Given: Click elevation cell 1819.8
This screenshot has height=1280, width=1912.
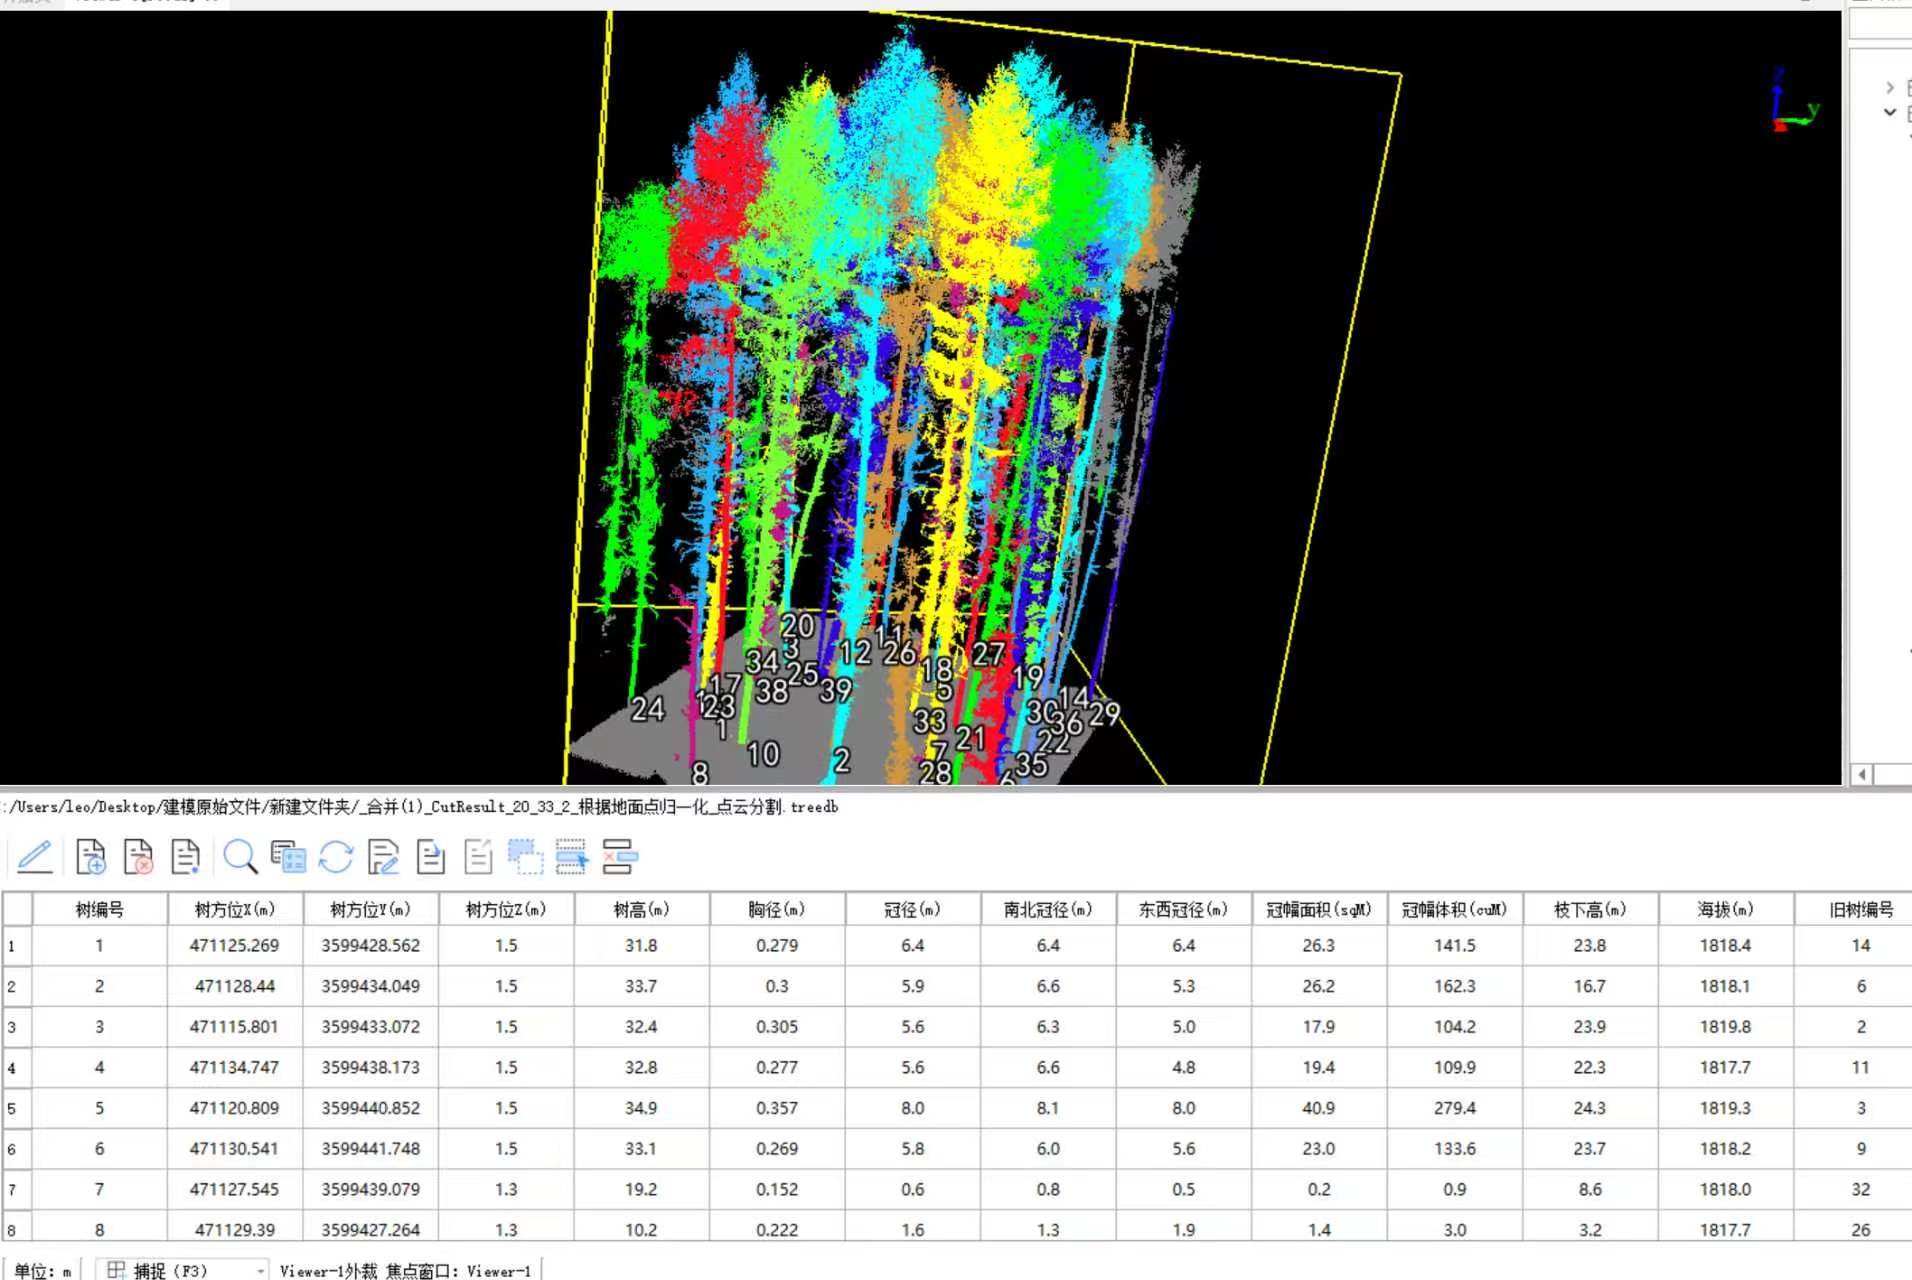Looking at the screenshot, I should [1725, 1027].
